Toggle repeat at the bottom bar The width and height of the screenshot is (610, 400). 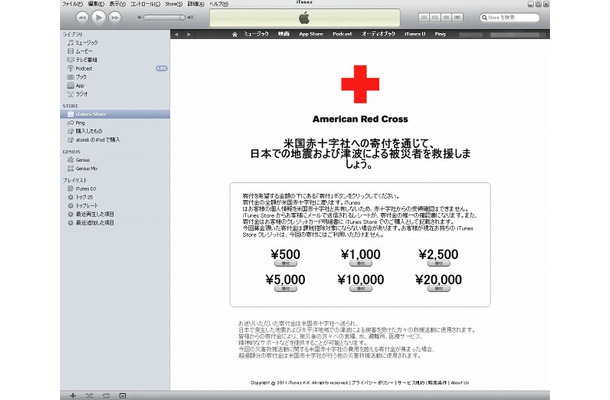pyautogui.click(x=106, y=395)
